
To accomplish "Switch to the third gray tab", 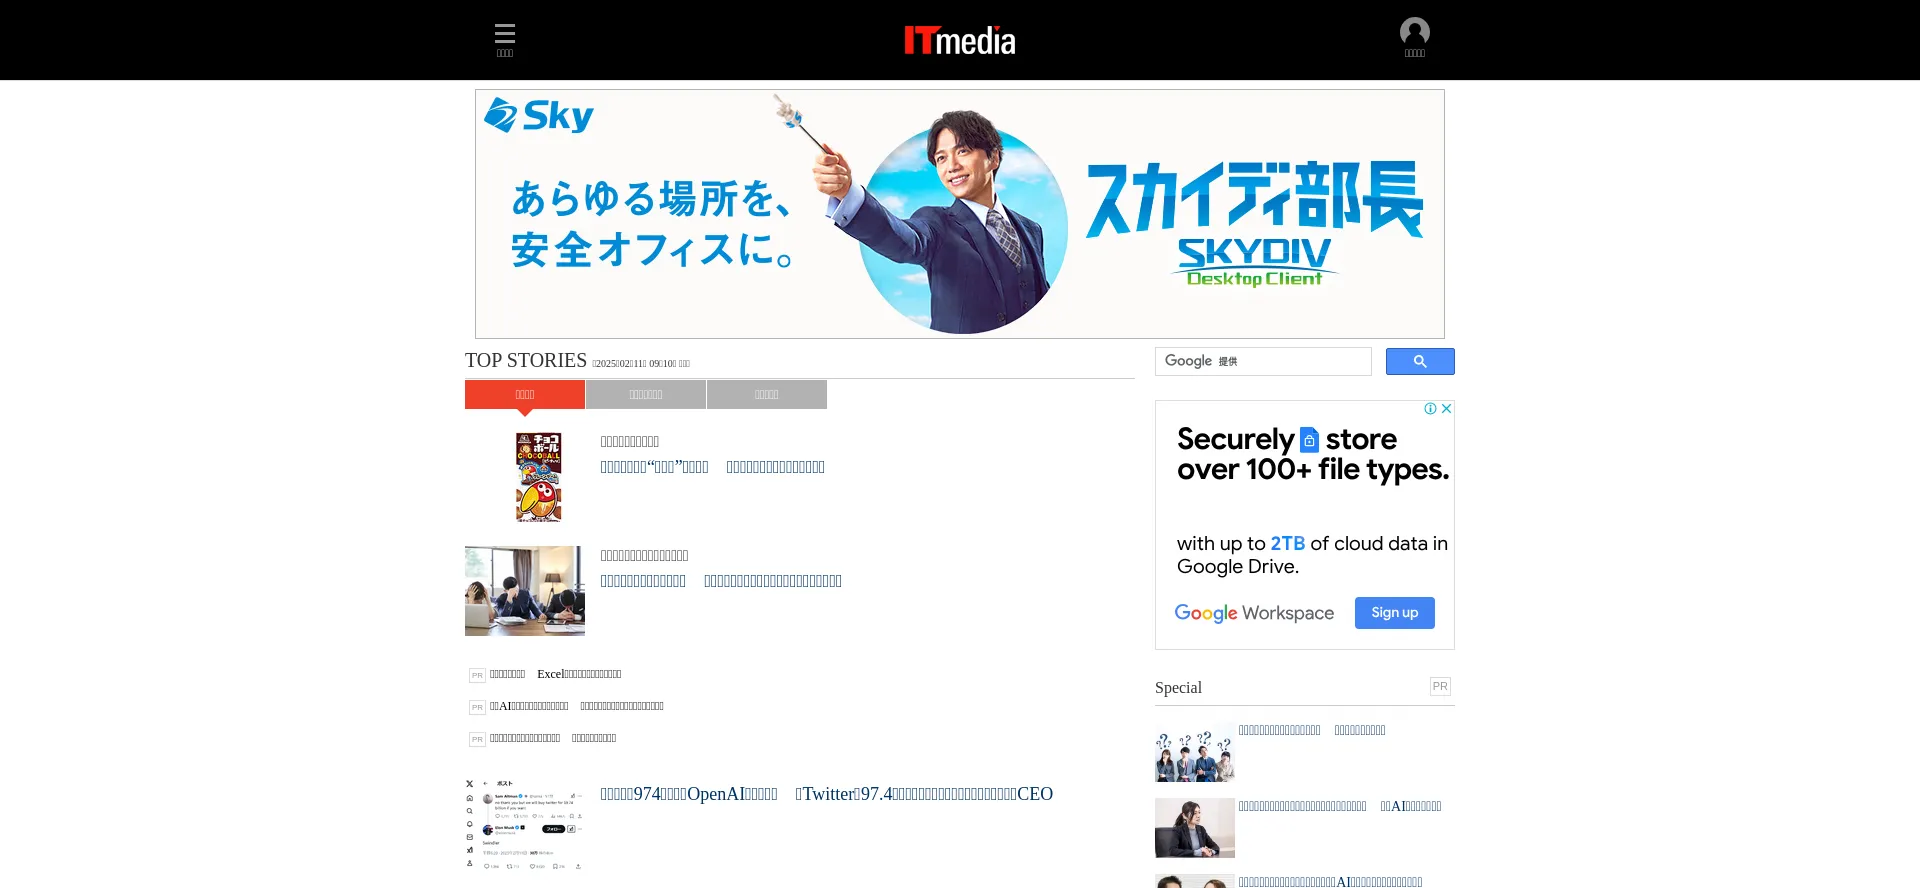I will (767, 394).
